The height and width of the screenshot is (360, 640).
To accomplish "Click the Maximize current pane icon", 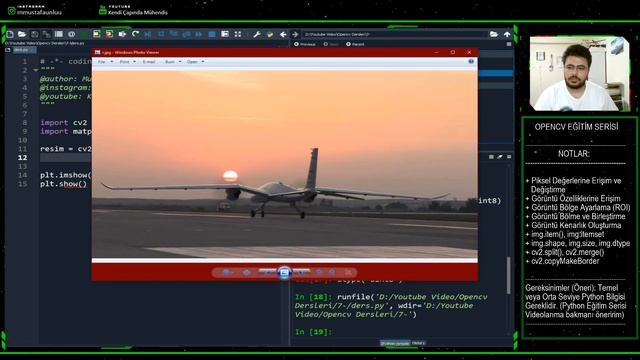I will [x=225, y=35].
